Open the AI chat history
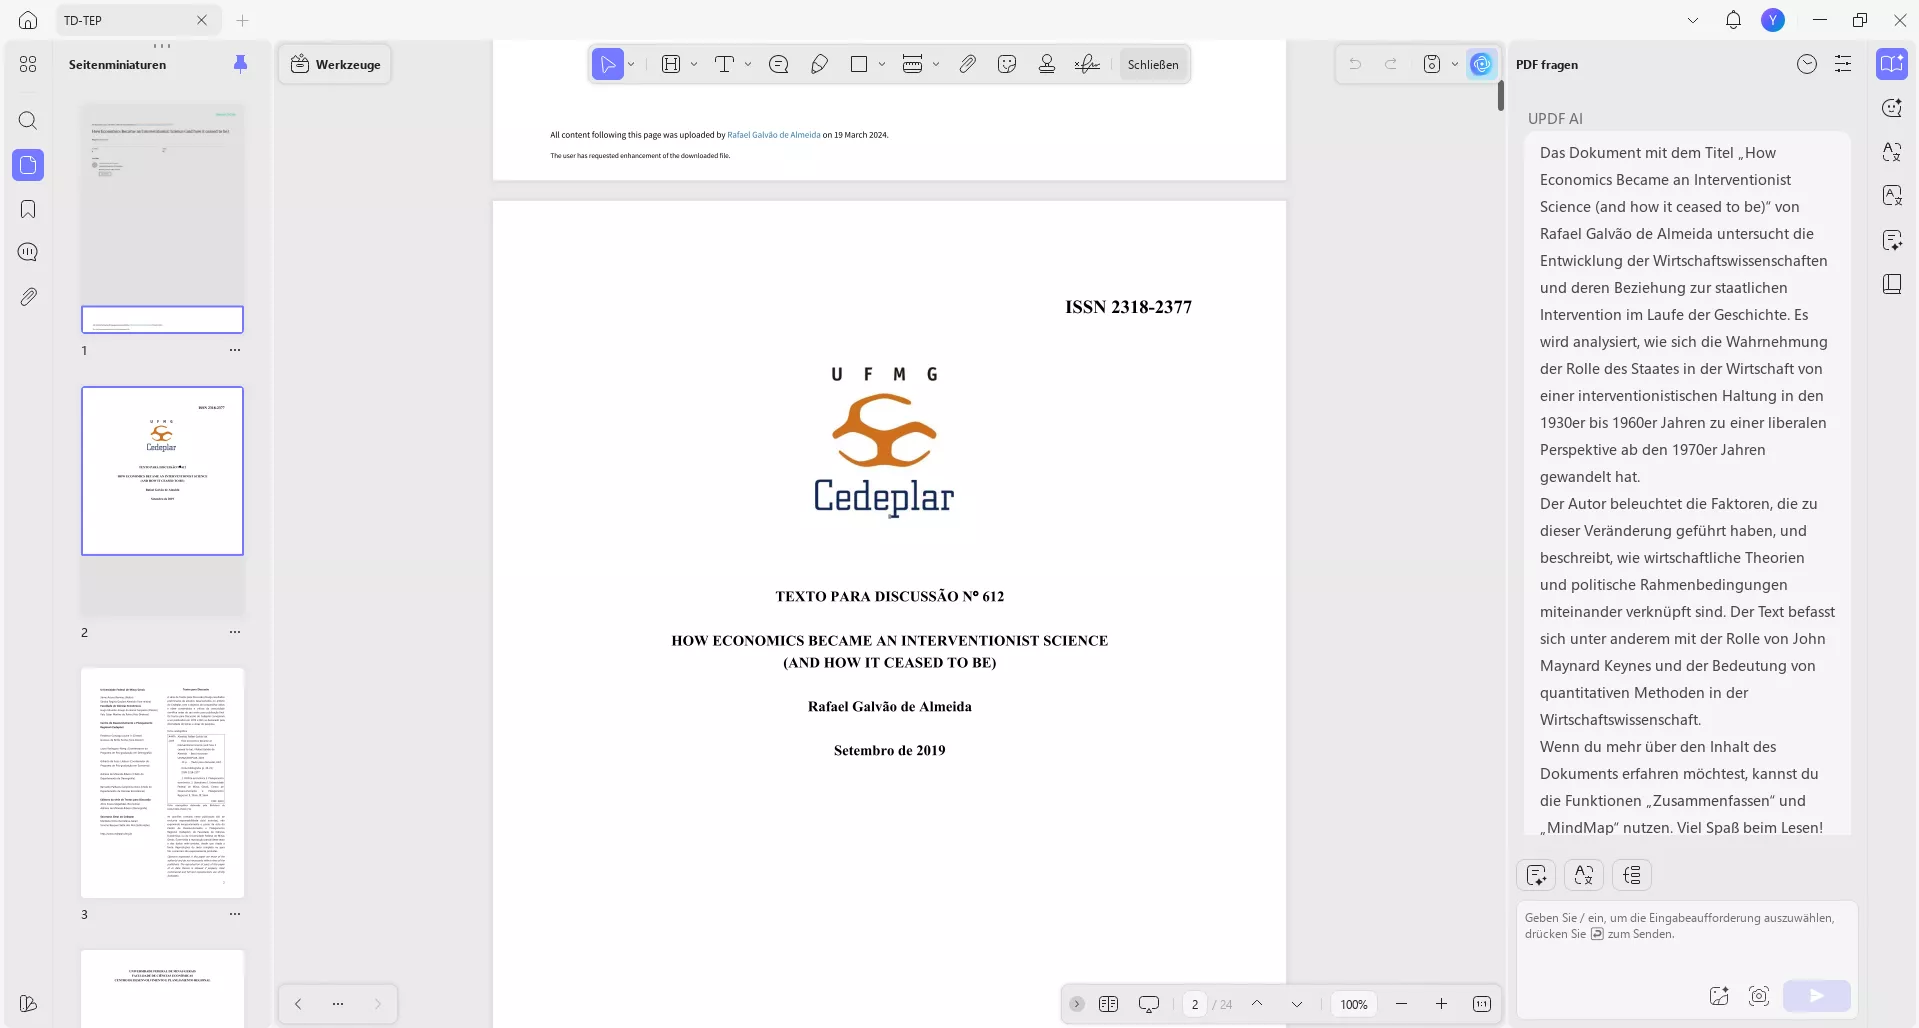The height and width of the screenshot is (1028, 1919). tap(1807, 64)
